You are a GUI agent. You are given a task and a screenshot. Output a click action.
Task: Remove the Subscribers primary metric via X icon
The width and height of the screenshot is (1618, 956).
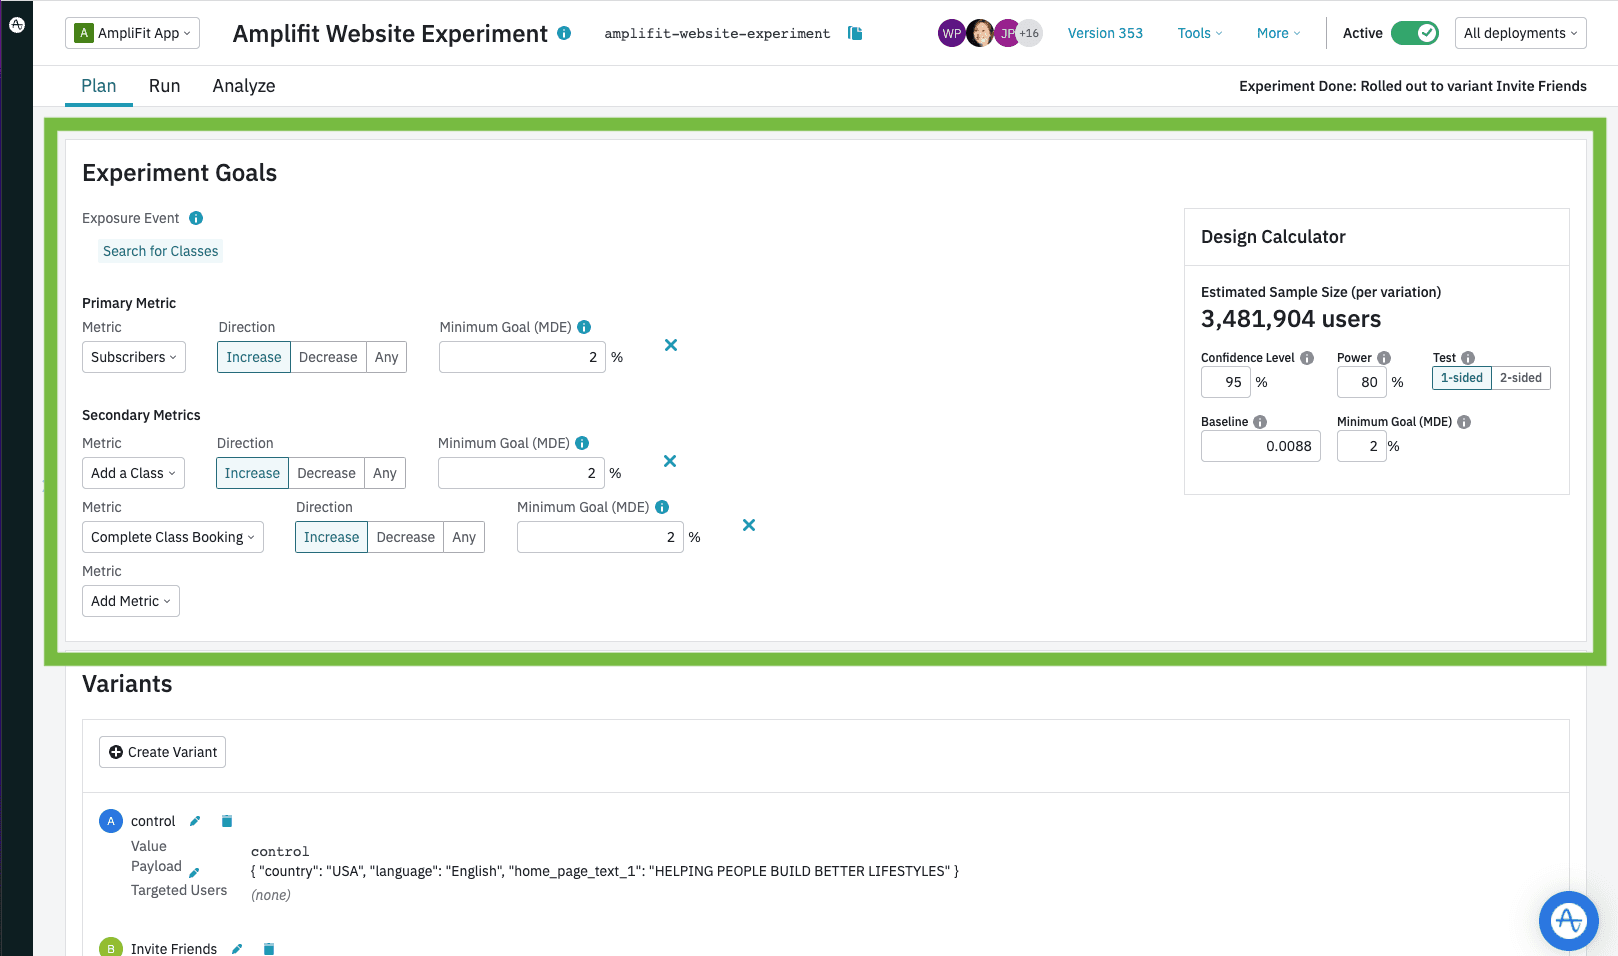click(670, 345)
